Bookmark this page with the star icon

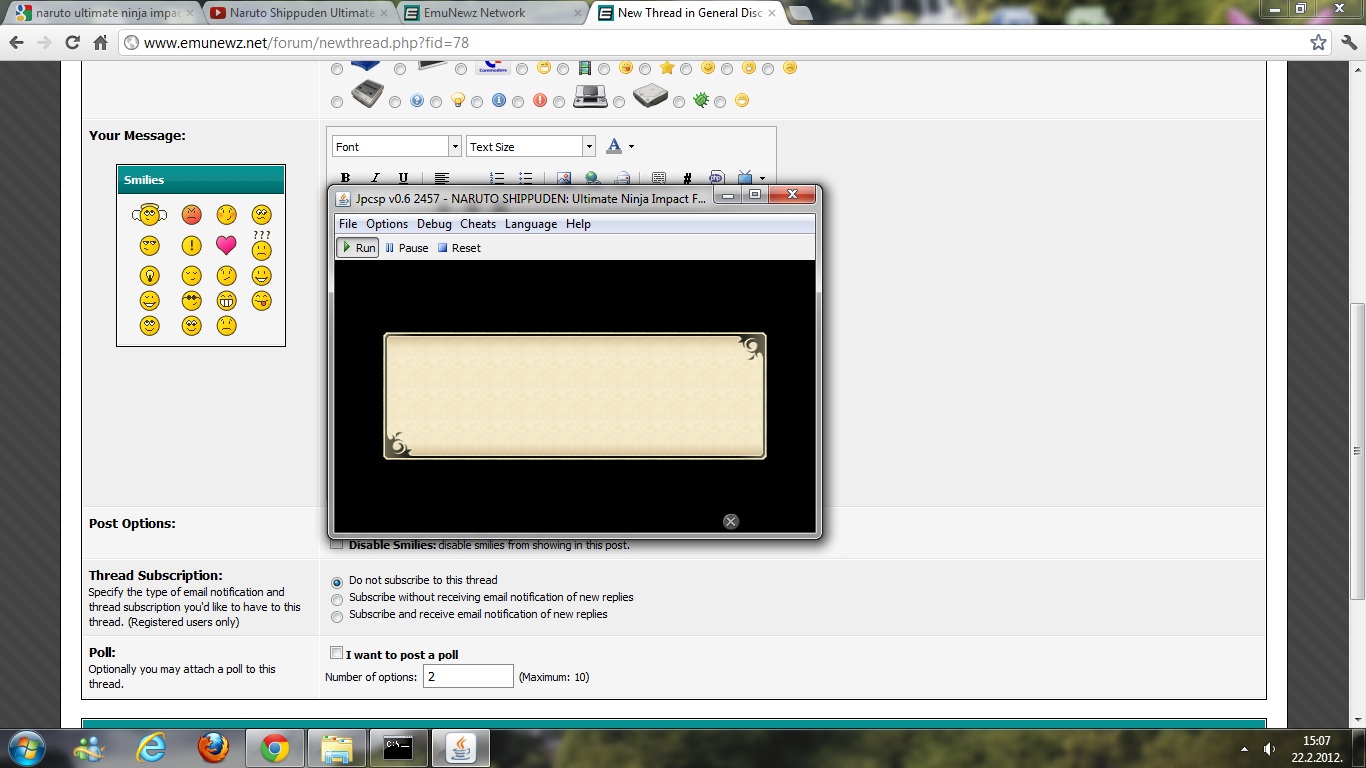[1318, 43]
